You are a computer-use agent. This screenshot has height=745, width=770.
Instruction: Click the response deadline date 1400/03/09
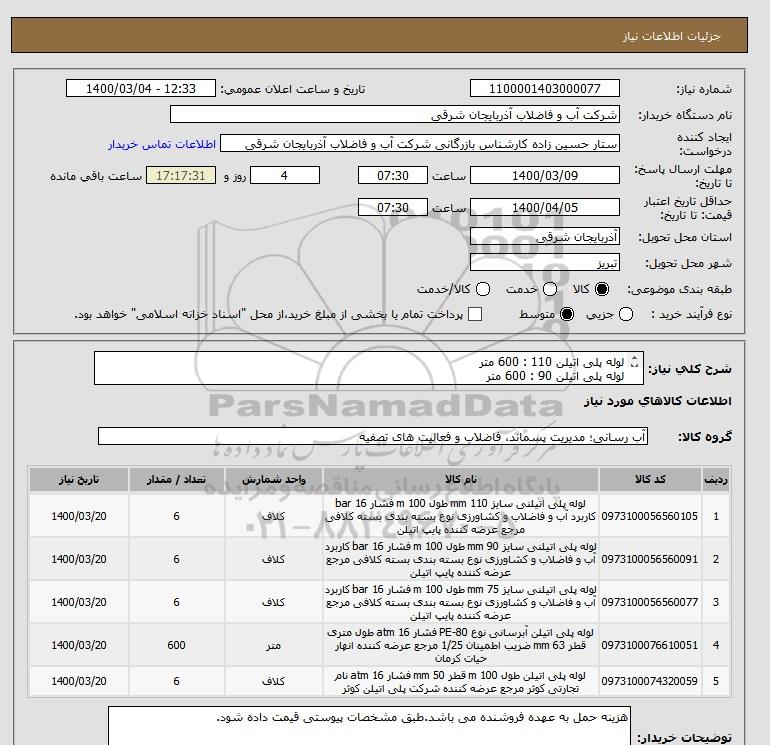pos(545,175)
